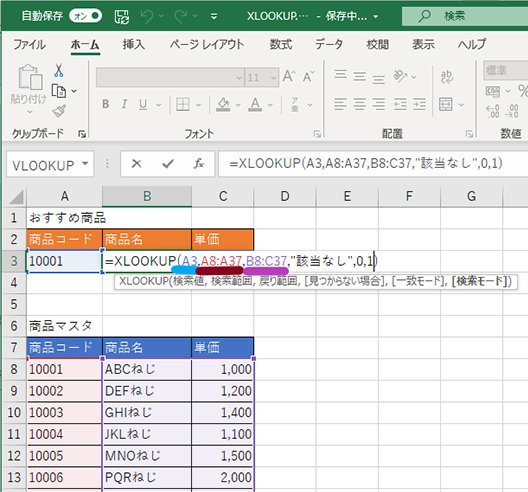528x492 pixels.
Task: Open the 数式 tab
Action: click(280, 44)
